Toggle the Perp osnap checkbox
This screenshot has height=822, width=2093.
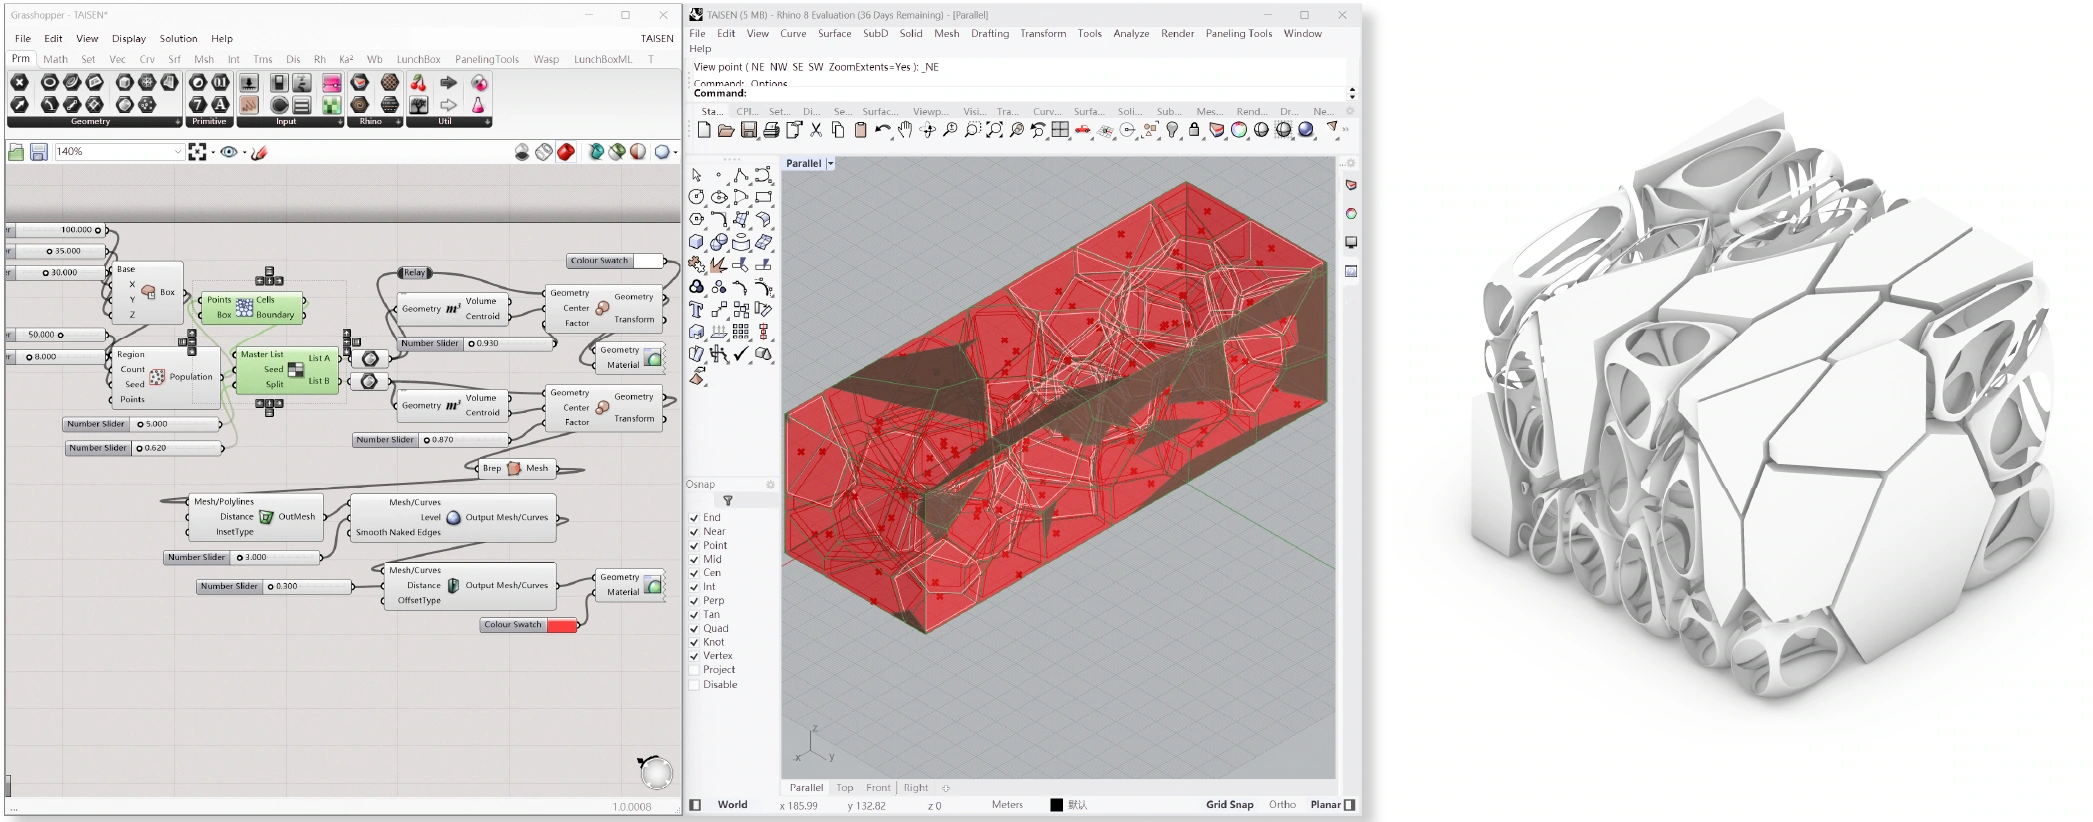pyautogui.click(x=694, y=601)
